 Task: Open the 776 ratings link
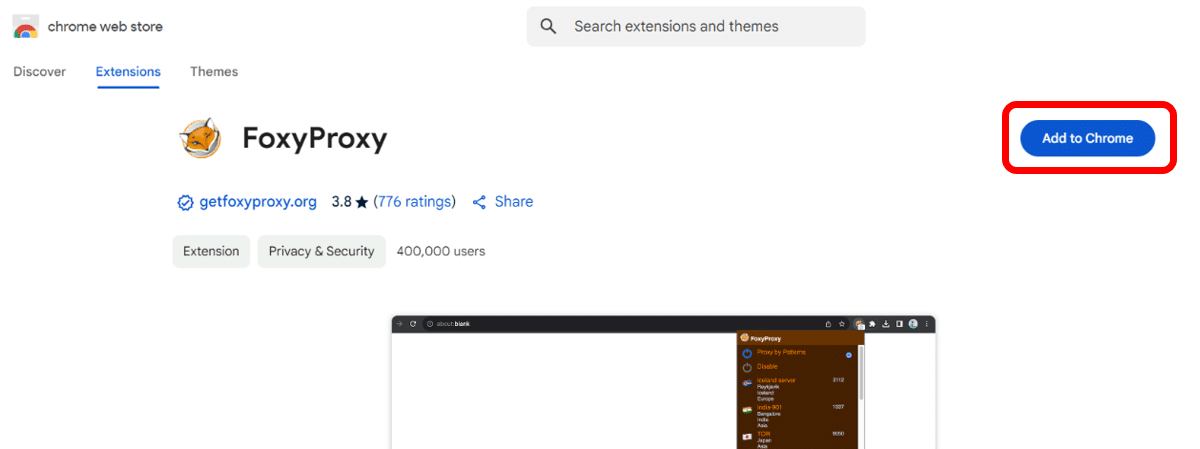coord(414,202)
